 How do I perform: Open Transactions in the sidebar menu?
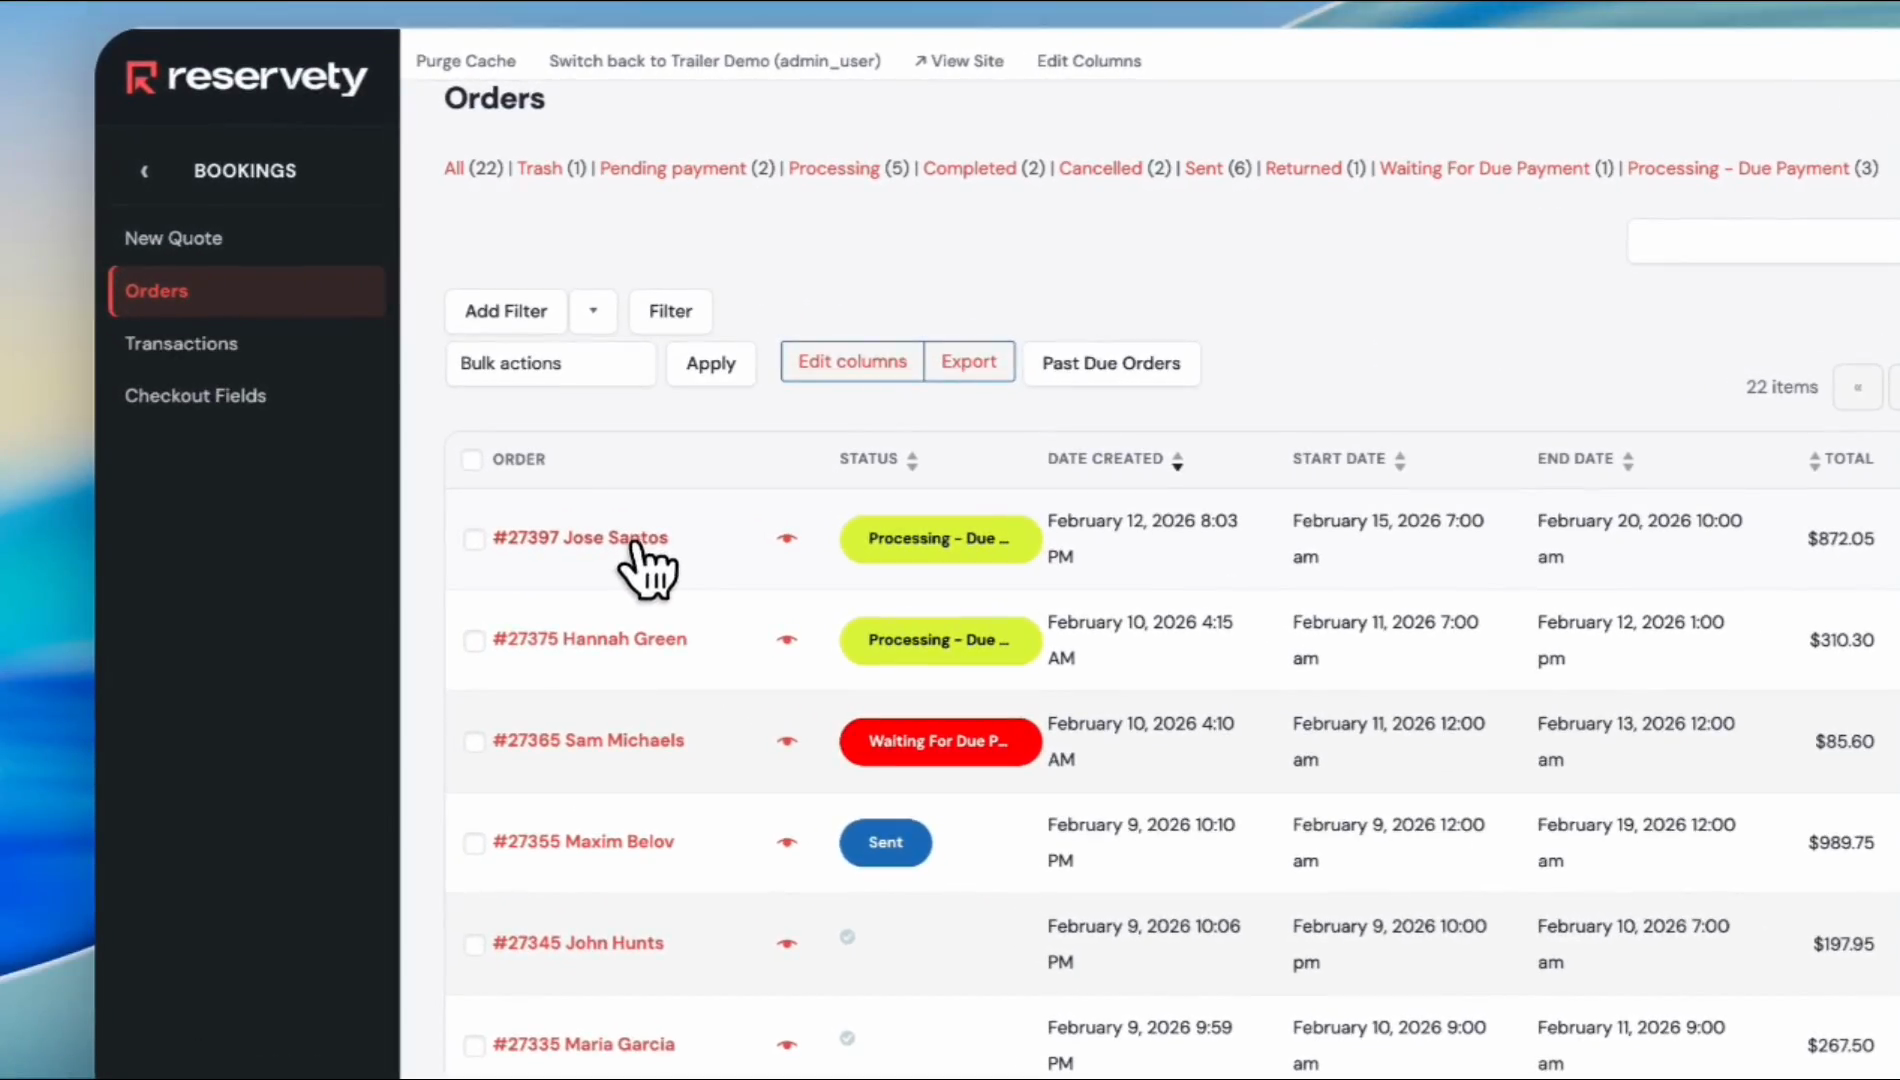click(x=181, y=344)
